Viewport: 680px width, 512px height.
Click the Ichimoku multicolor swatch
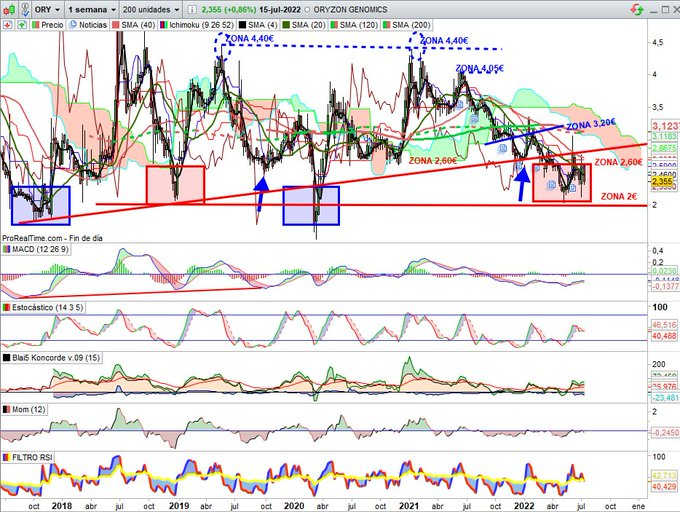point(164,25)
